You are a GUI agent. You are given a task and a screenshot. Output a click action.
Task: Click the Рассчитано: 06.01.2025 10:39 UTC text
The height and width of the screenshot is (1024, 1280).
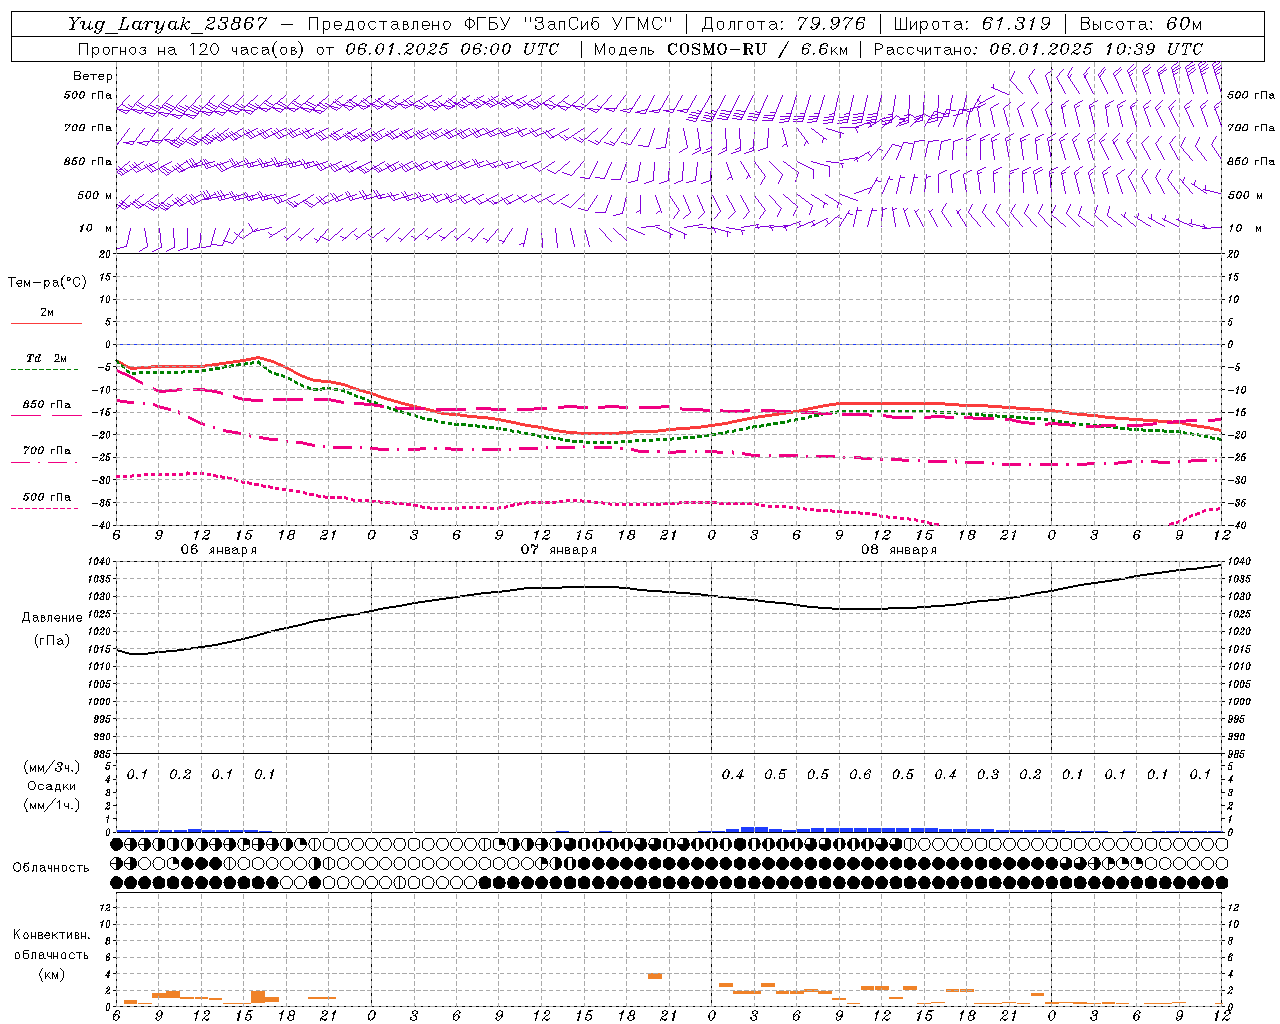[1038, 49]
